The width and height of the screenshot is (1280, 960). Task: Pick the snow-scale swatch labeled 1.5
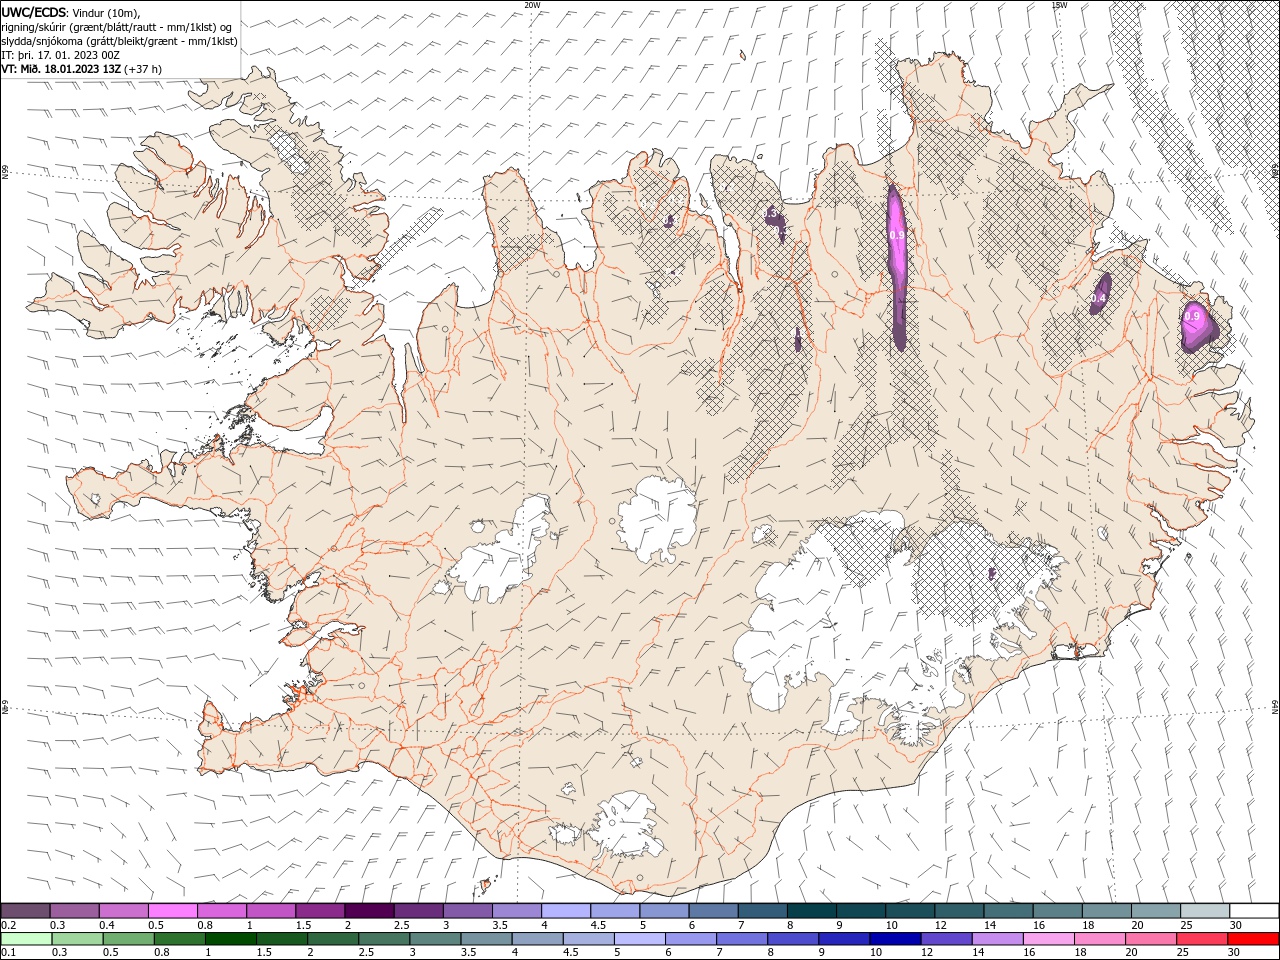[x=320, y=911]
